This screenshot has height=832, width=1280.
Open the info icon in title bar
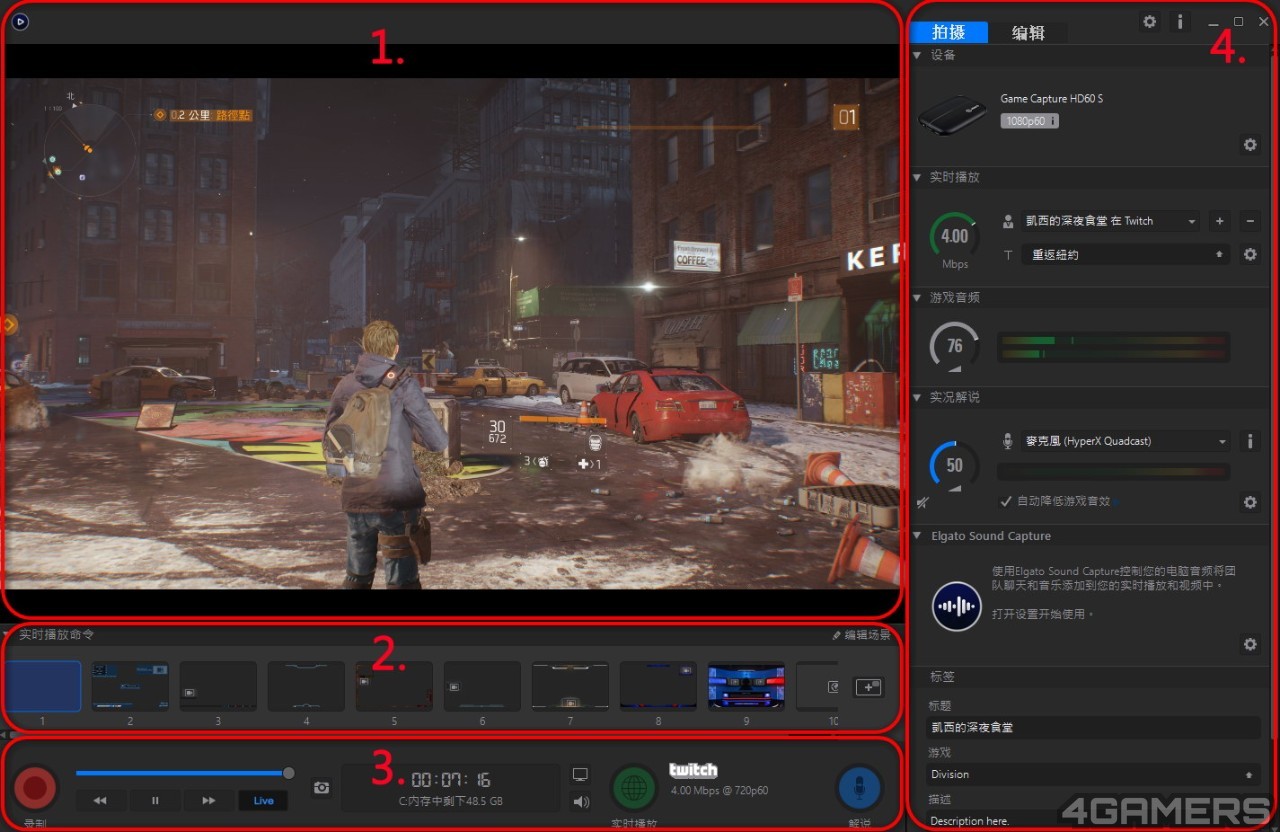[x=1180, y=21]
